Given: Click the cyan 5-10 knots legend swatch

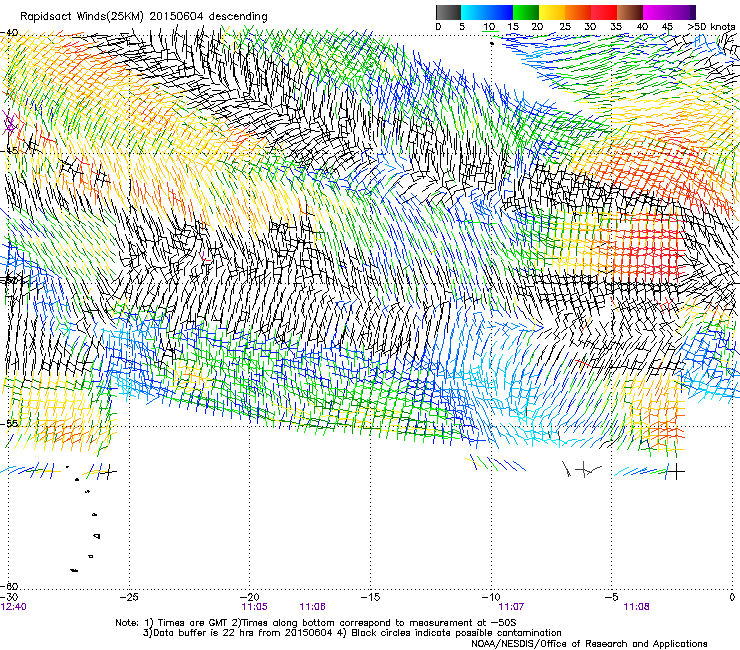Looking at the screenshot, I should (474, 12).
